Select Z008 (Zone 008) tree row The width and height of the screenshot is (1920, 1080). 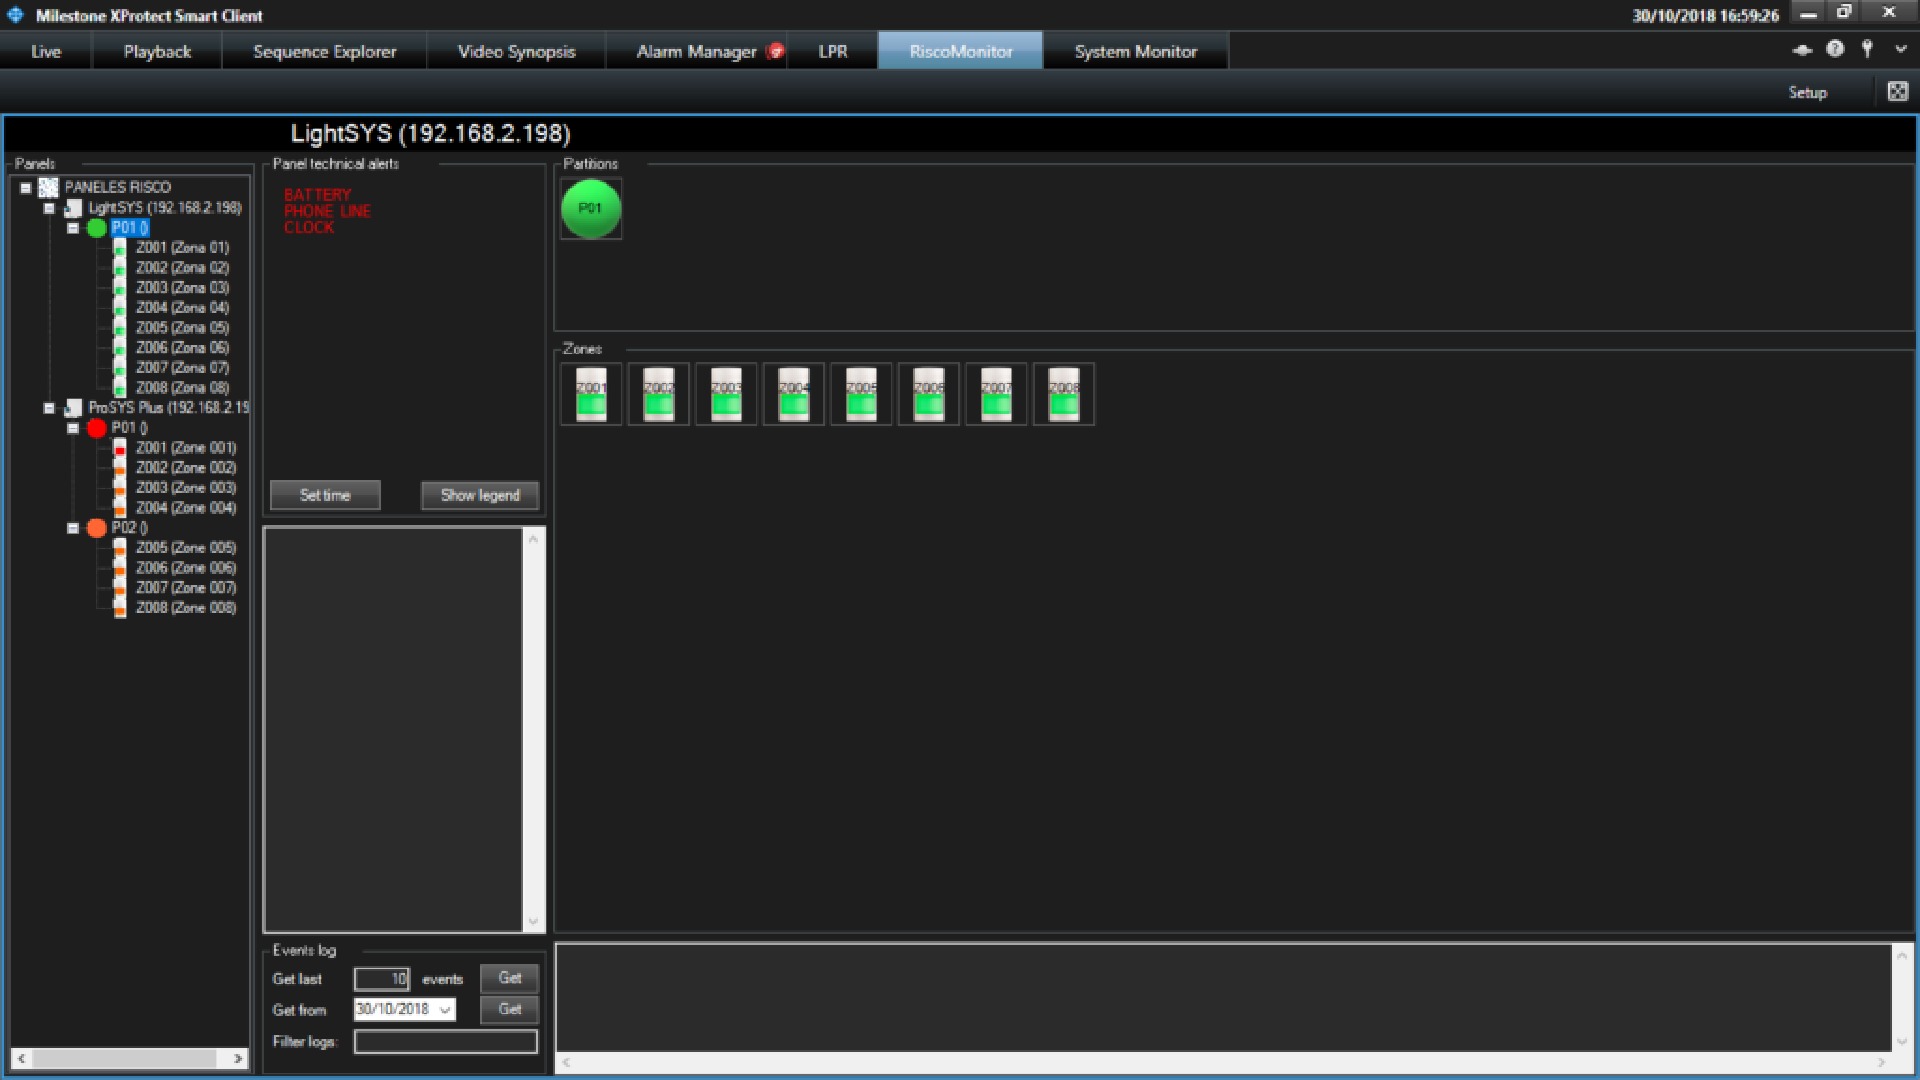pos(186,608)
